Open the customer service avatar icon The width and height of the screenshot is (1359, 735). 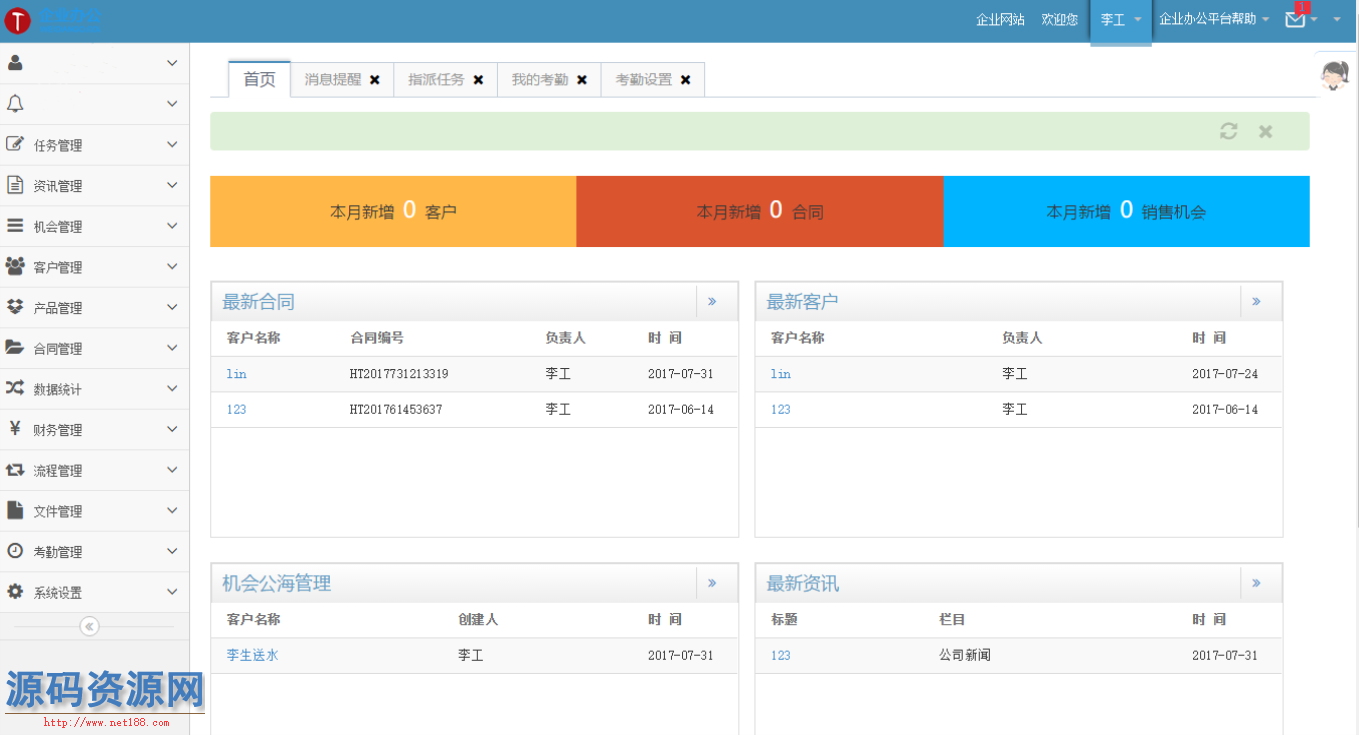click(1335, 75)
